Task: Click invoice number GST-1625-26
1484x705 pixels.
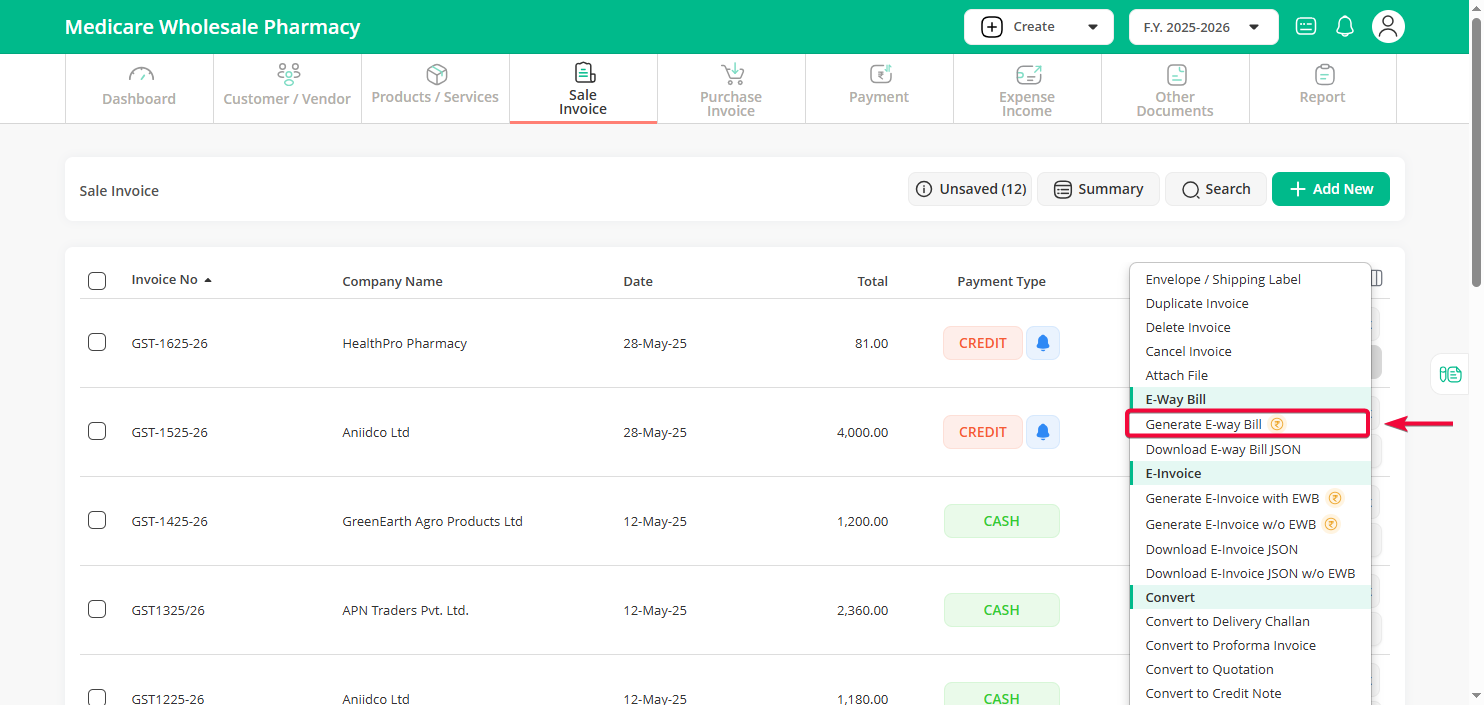Action: click(169, 343)
